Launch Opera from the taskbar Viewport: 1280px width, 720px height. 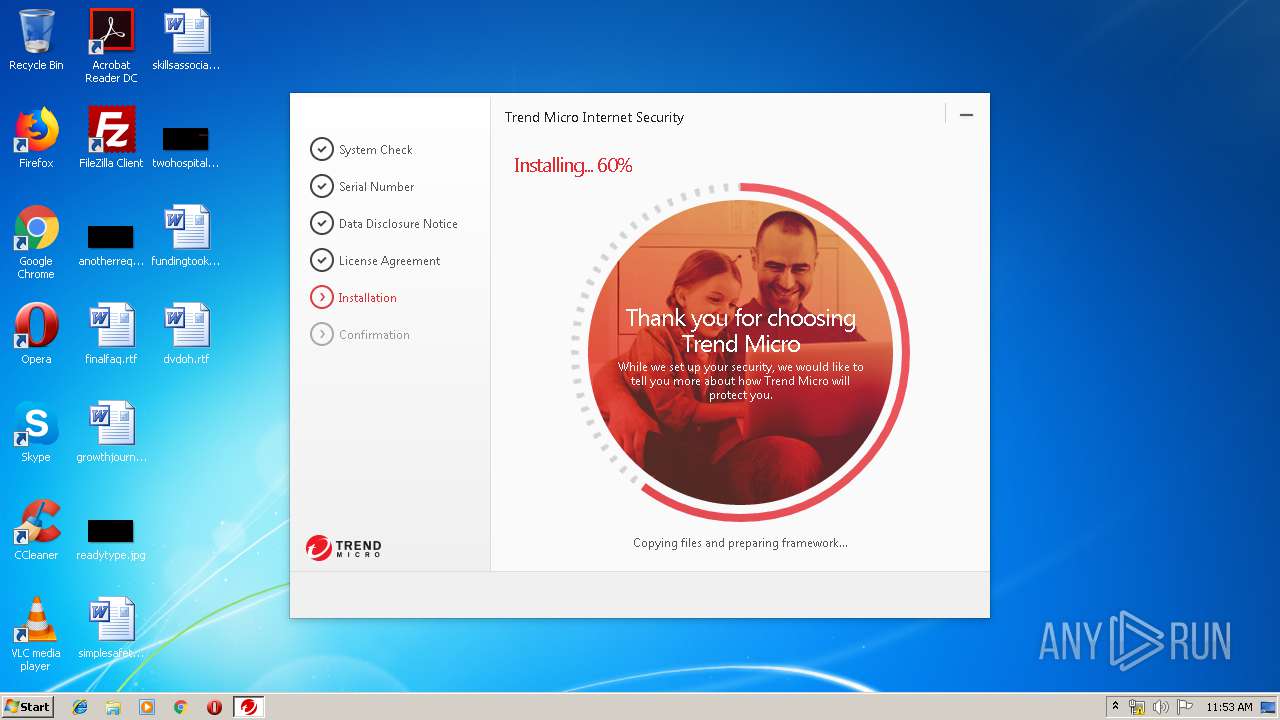pyautogui.click(x=214, y=707)
